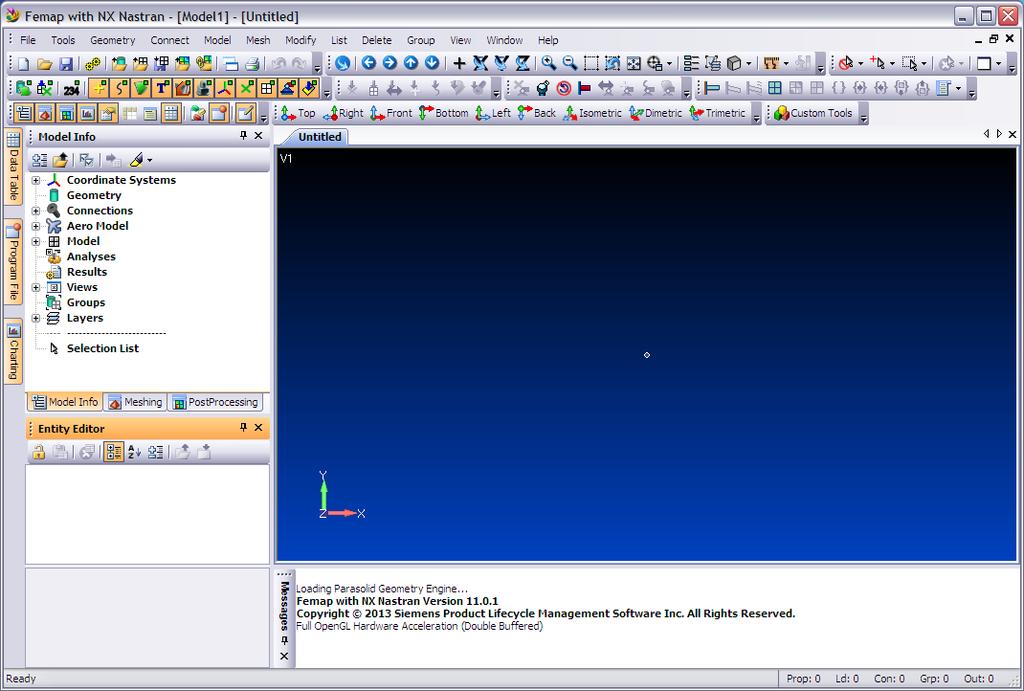Click the Custom Tools colored cubes button
The width and height of the screenshot is (1024, 691).
[814, 113]
